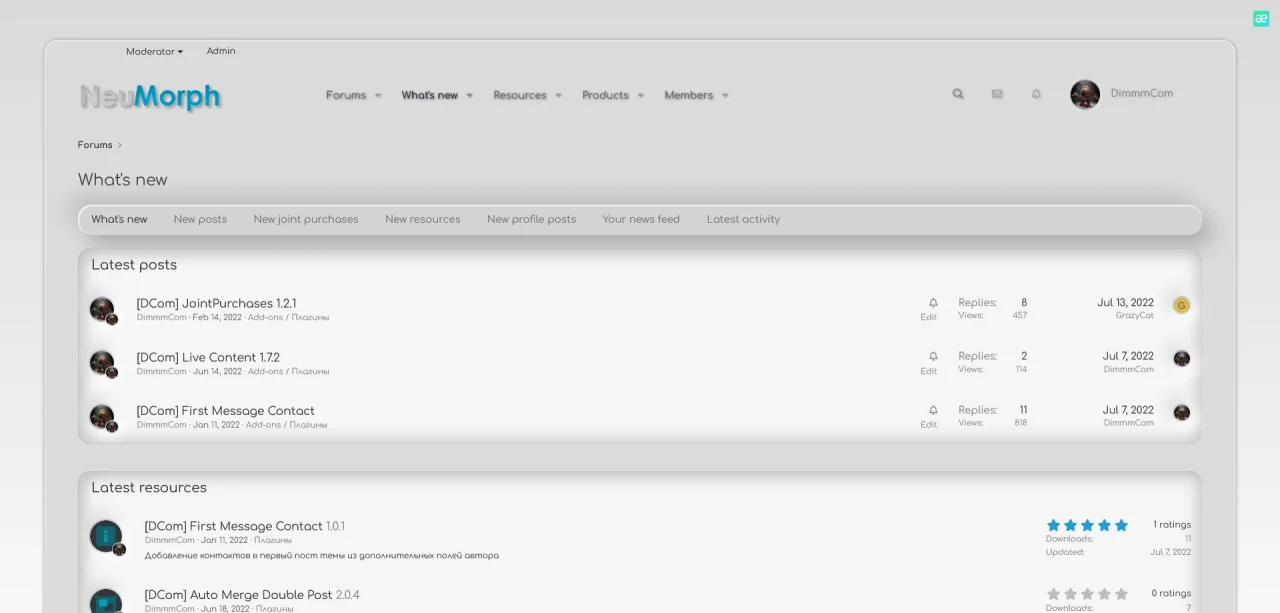Viewport: 1280px width, 613px height.
Task: Toggle watch for First Message Contact thread
Action: (x=931, y=409)
